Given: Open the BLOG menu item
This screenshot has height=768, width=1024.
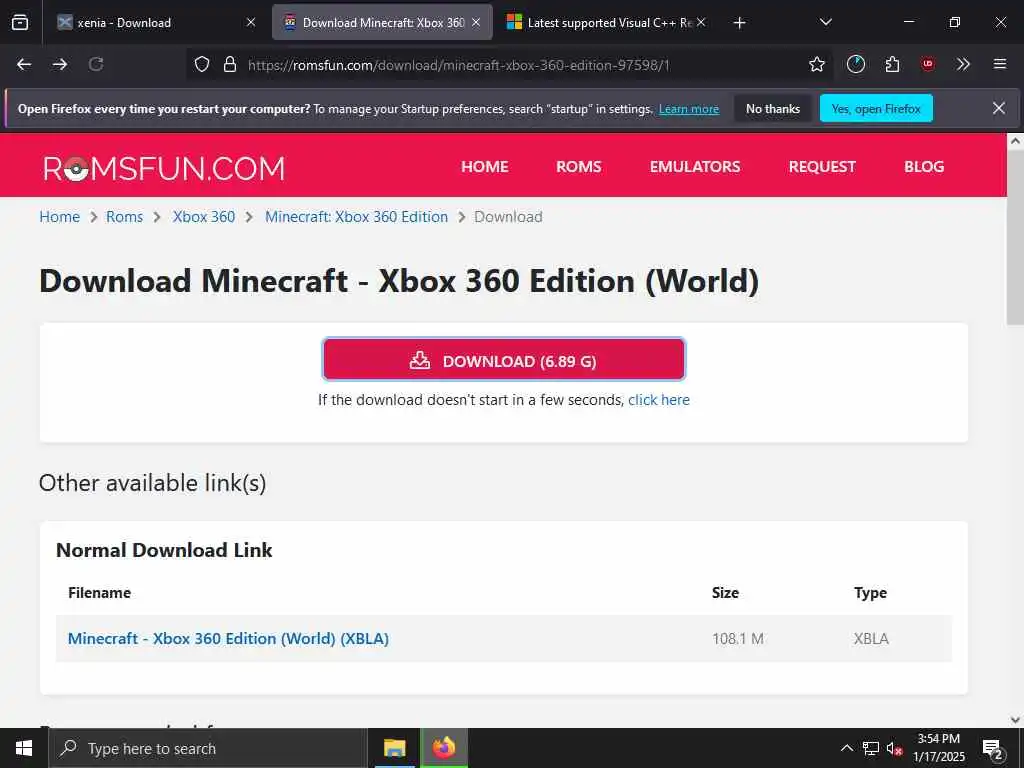Looking at the screenshot, I should 923,167.
